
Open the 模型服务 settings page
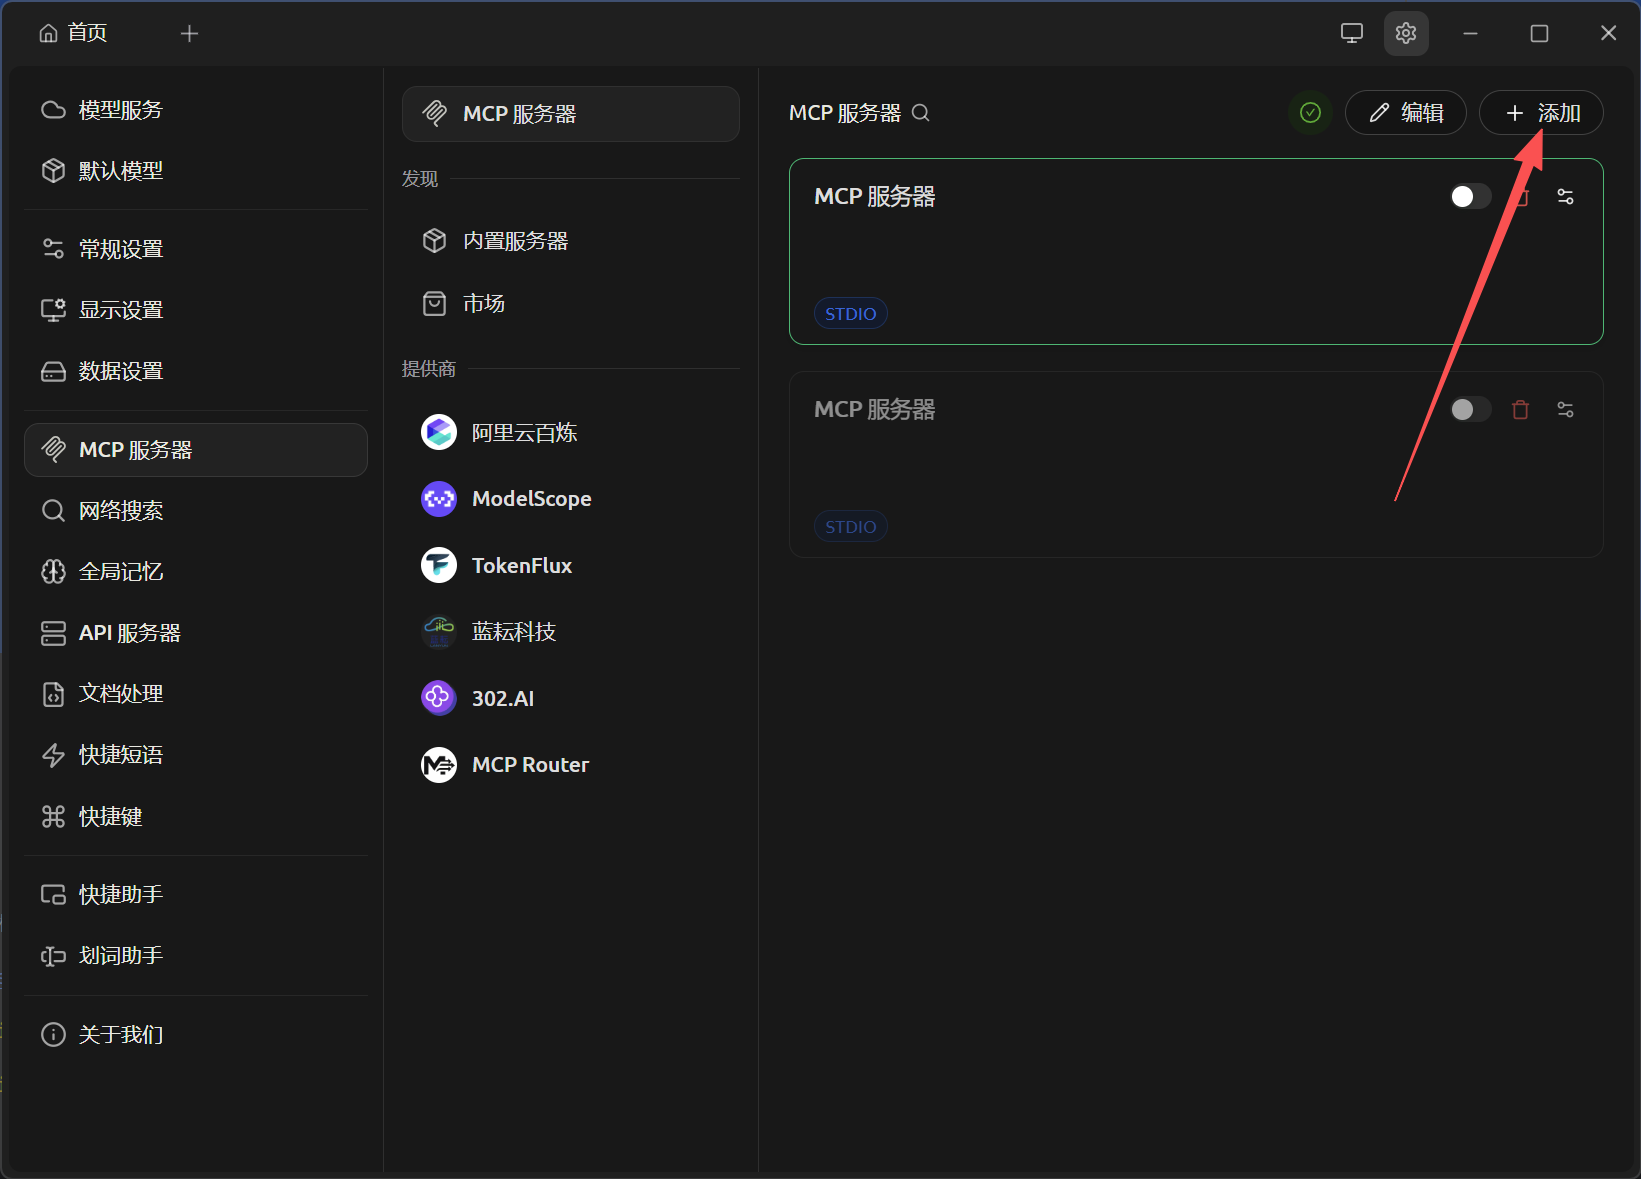tap(196, 110)
